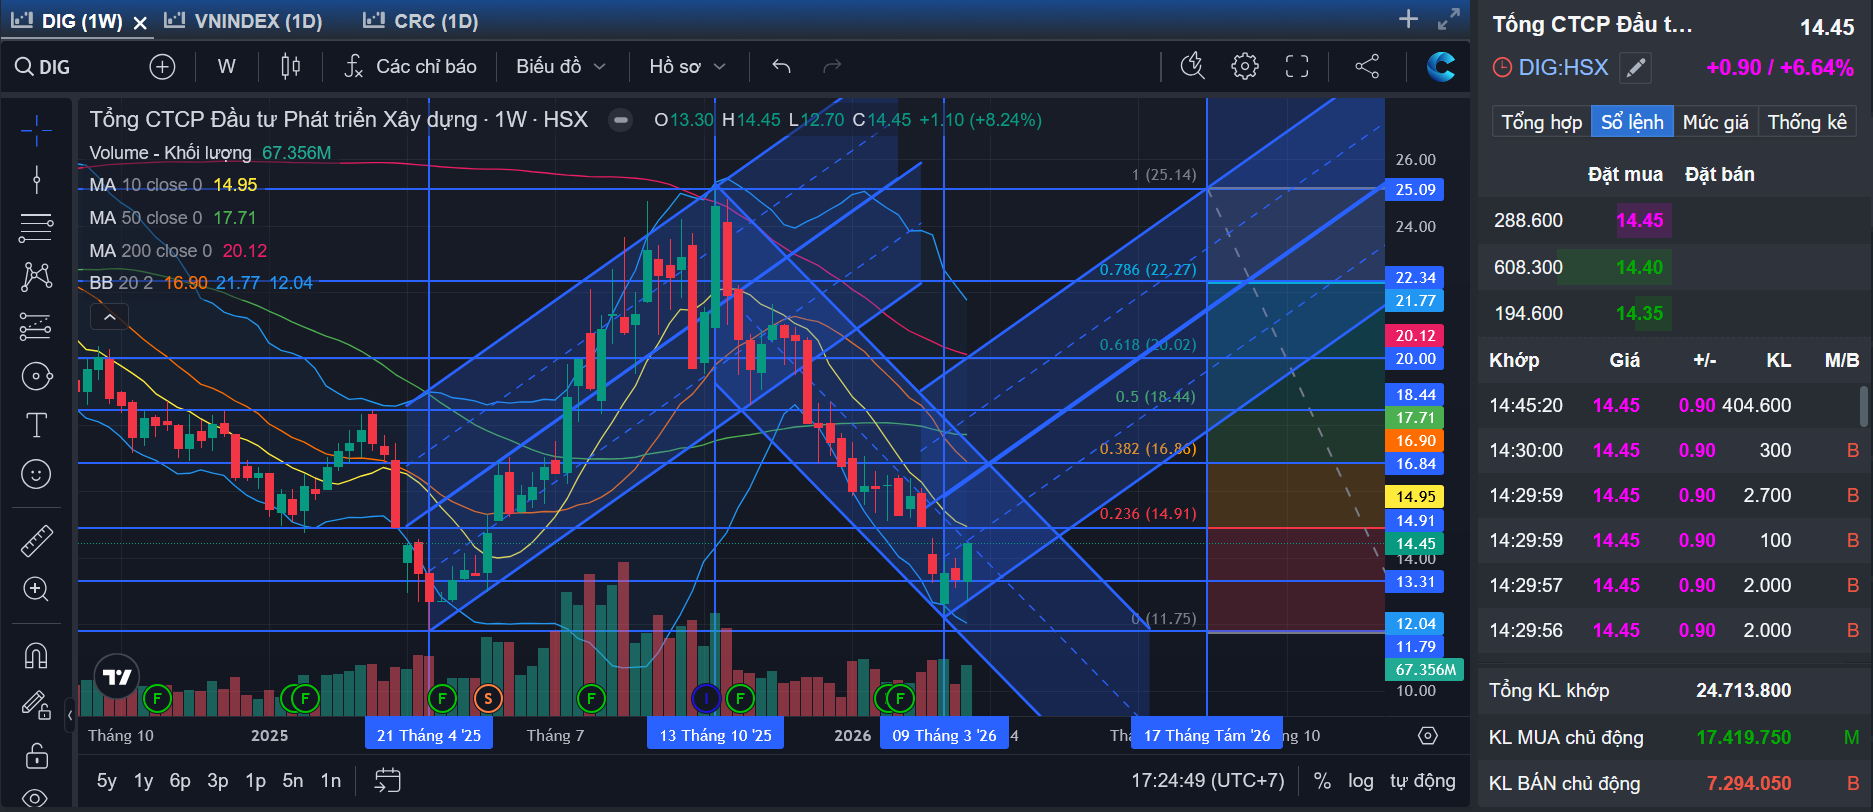Open the 'Tổng hợp' tab
This screenshot has height=812, width=1873.
point(1541,122)
